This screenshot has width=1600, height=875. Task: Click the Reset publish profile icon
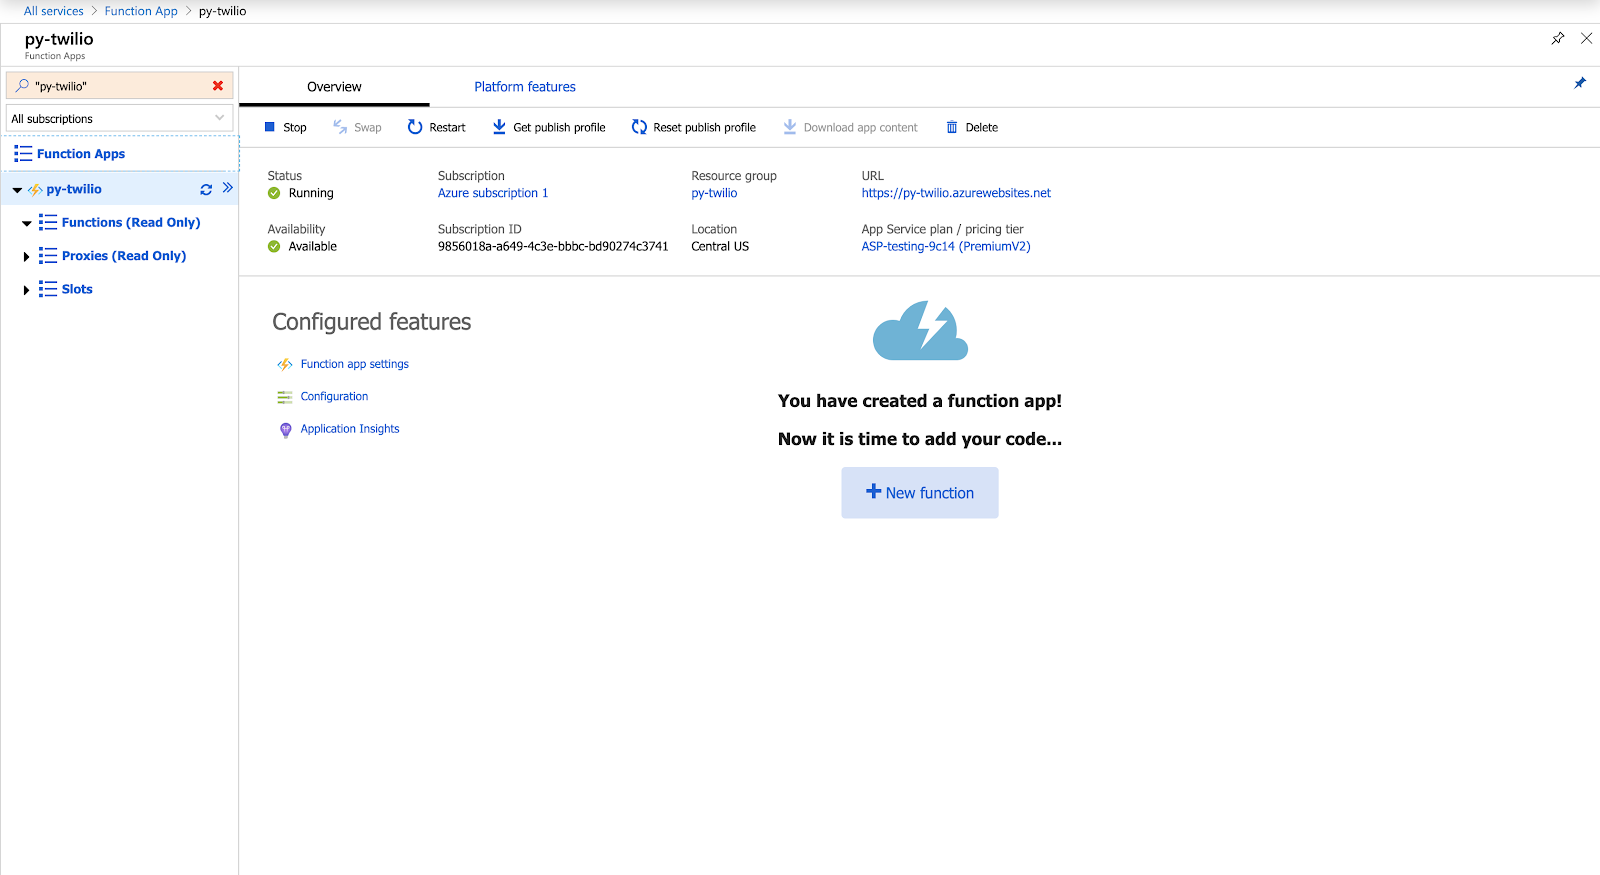tap(639, 127)
